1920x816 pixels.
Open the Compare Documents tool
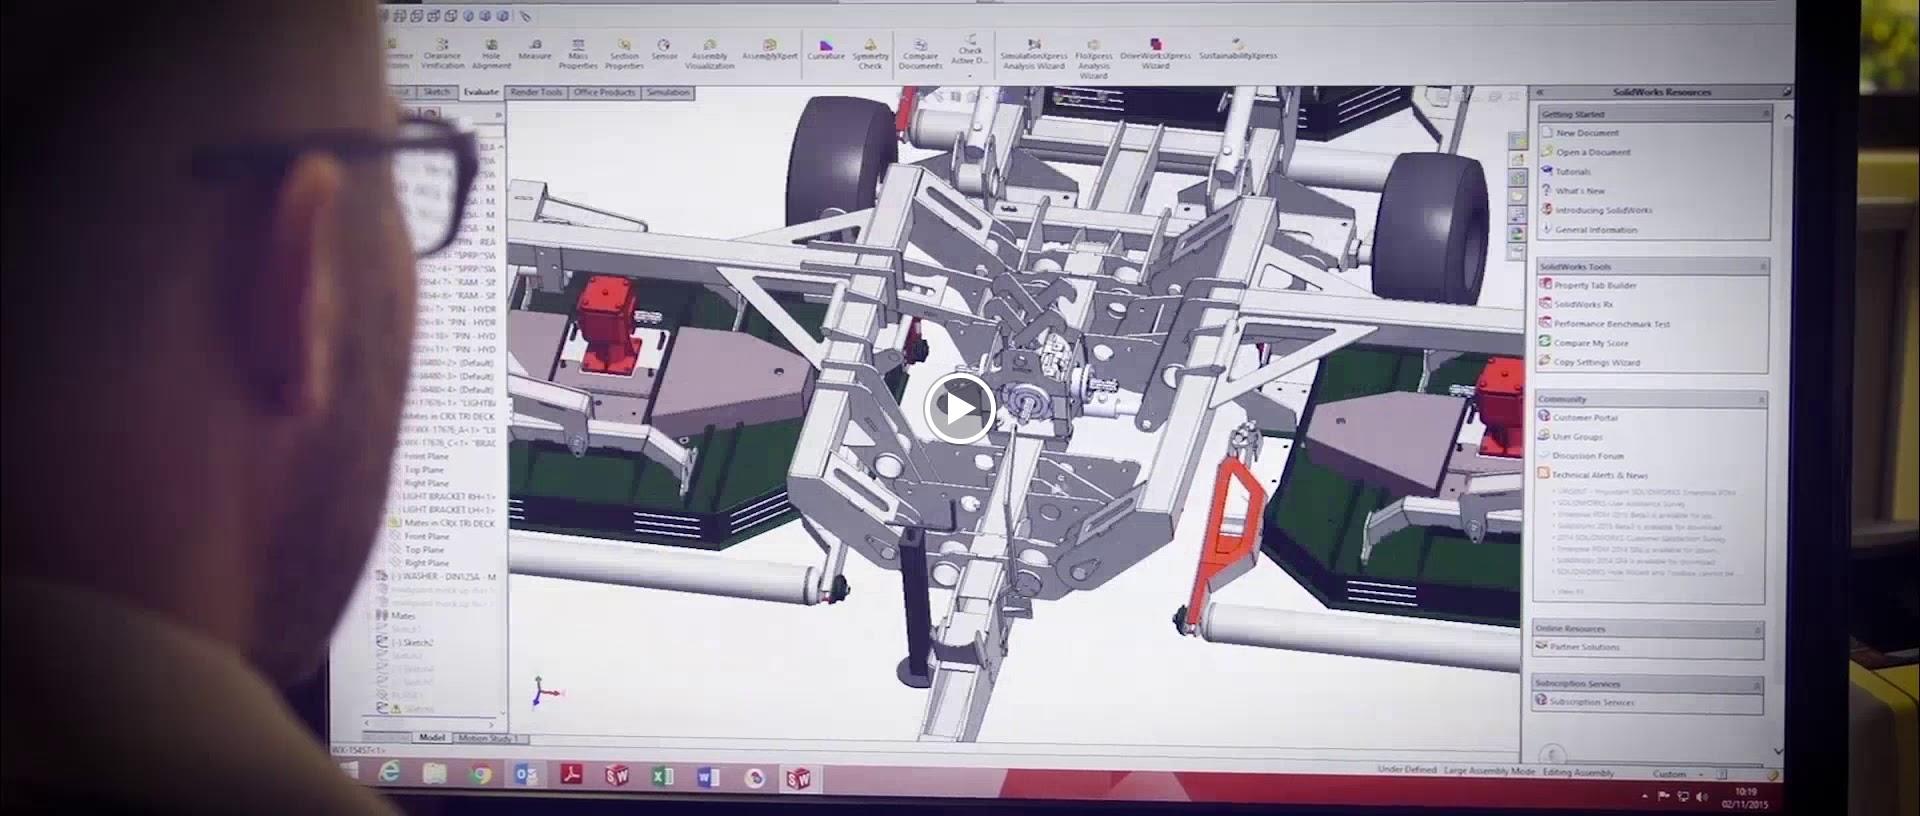920,54
